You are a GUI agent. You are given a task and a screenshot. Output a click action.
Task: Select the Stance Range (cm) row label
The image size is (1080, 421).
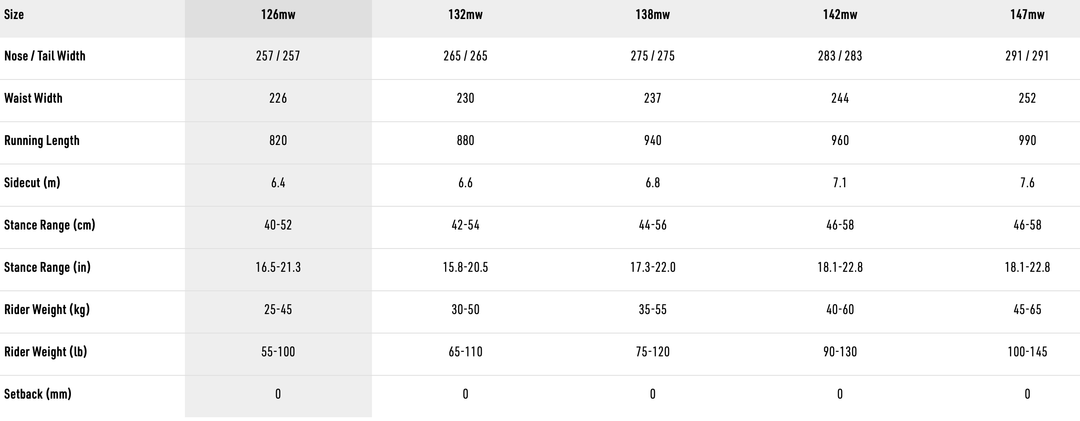tap(50, 225)
